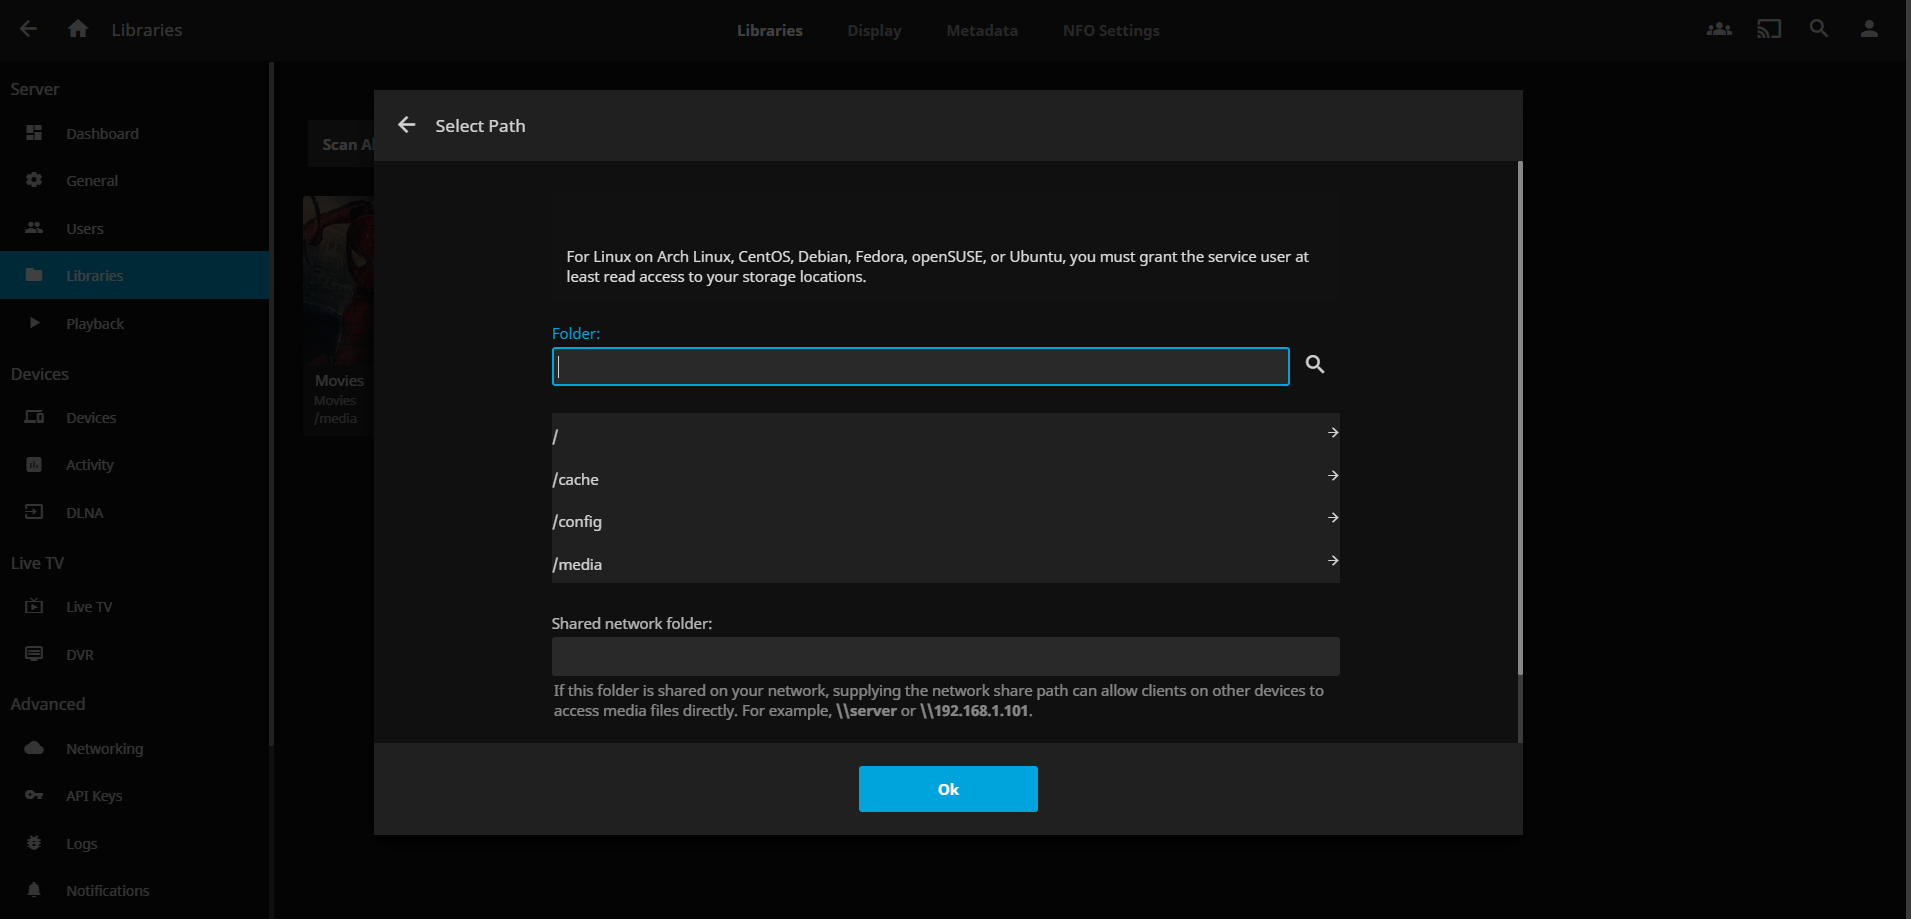Click the SyncPlay group icon
Screen dimensions: 1911x919
pos(1719,29)
